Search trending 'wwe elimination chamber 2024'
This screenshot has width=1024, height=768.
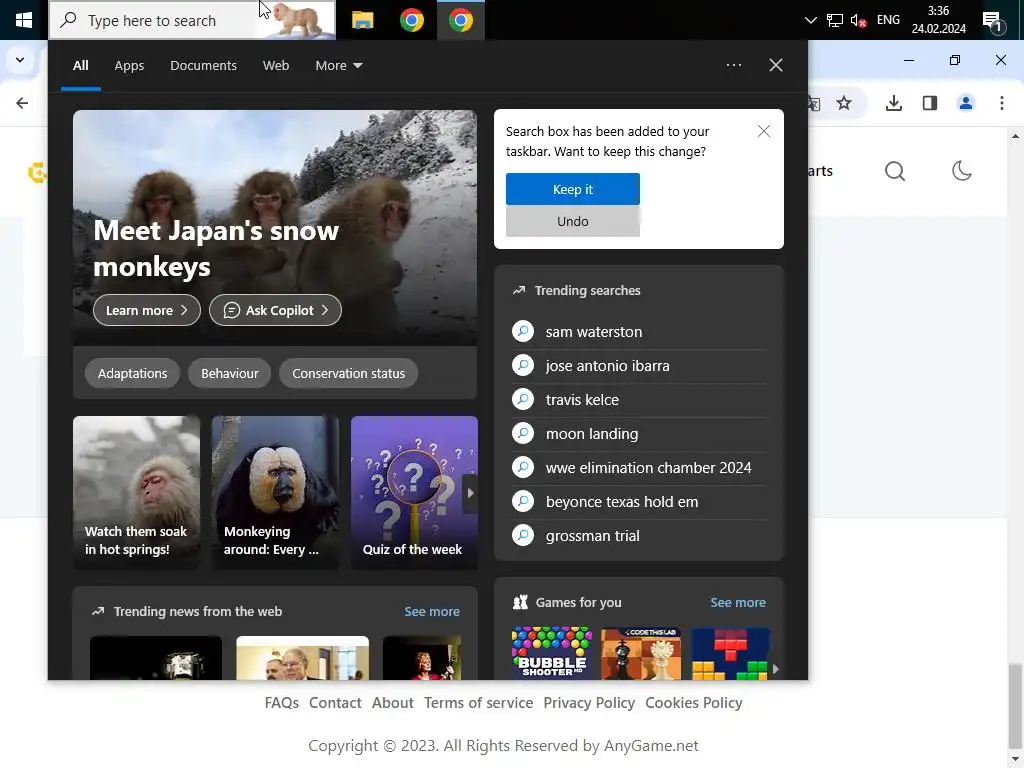(639, 468)
